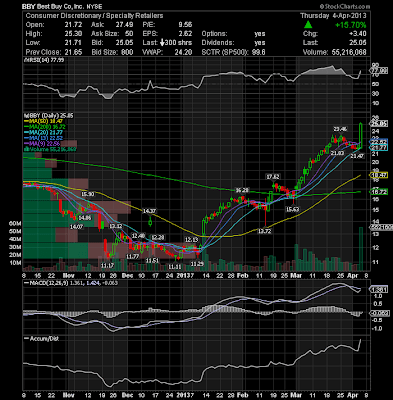Click the cyan MA(20) legend entry
Image resolution: width=393 pixels, height=400 pixels.
click(44, 133)
